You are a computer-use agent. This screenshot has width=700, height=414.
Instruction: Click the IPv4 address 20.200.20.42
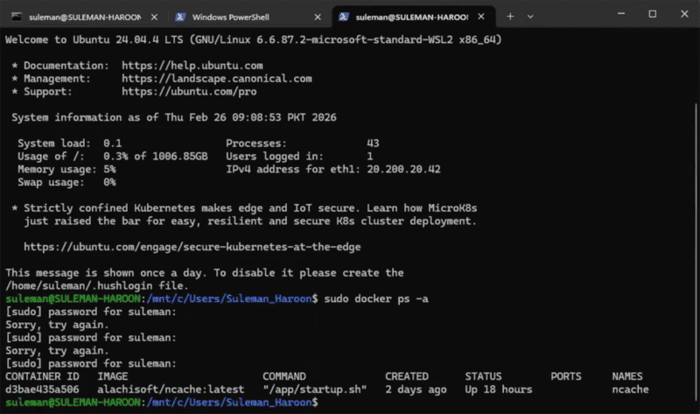click(404, 169)
